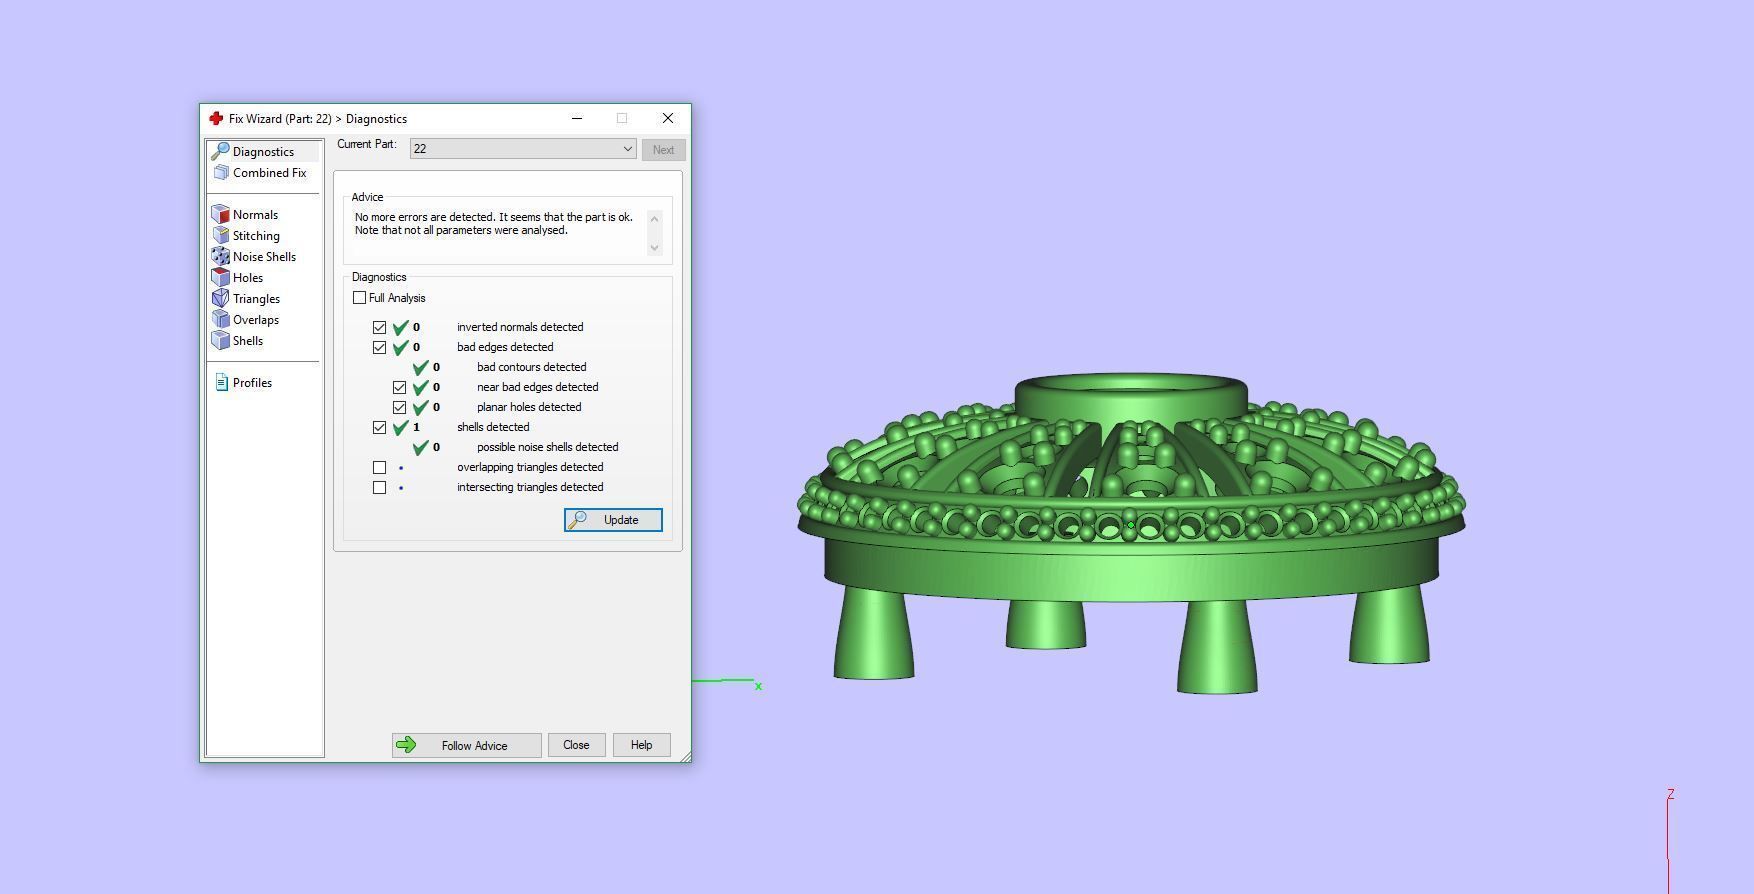This screenshot has width=1754, height=894.
Task: Click the Update button
Action: pyautogui.click(x=613, y=520)
